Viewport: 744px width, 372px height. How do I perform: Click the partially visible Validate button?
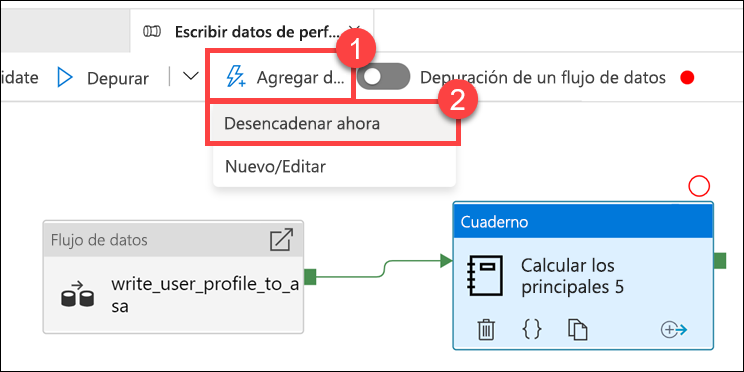pyautogui.click(x=19, y=77)
